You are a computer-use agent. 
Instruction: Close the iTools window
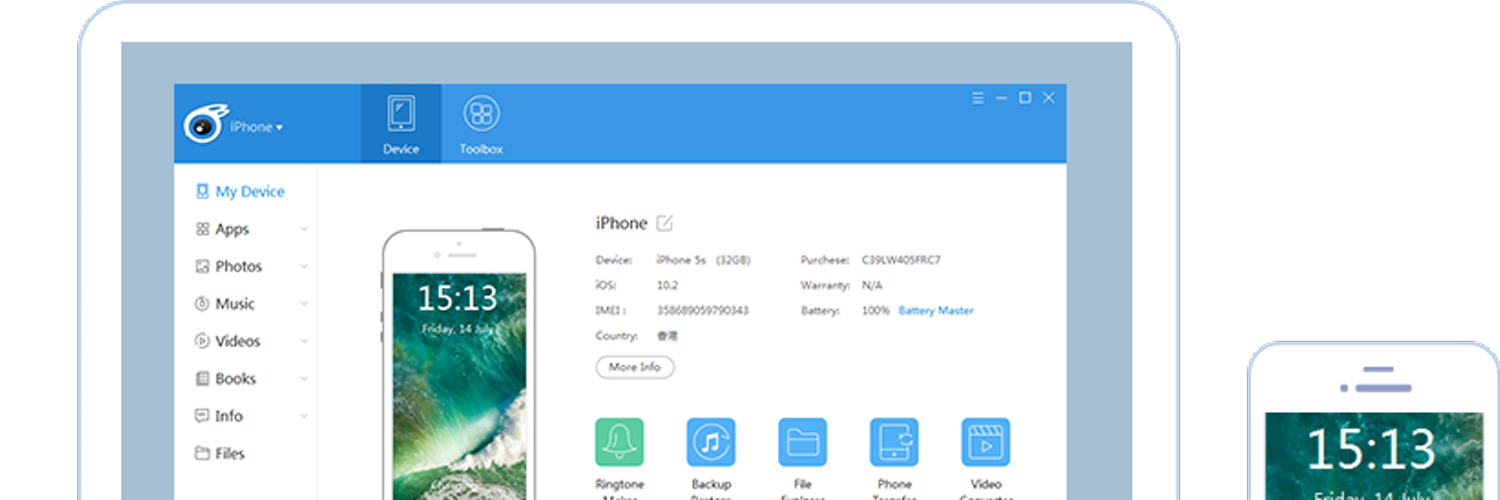click(1049, 98)
